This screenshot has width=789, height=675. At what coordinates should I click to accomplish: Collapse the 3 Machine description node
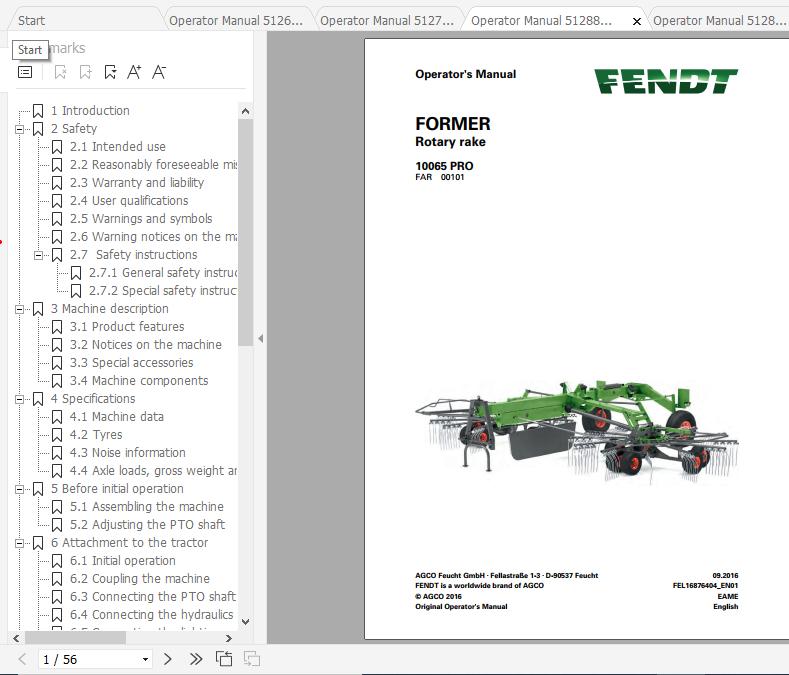(19, 310)
